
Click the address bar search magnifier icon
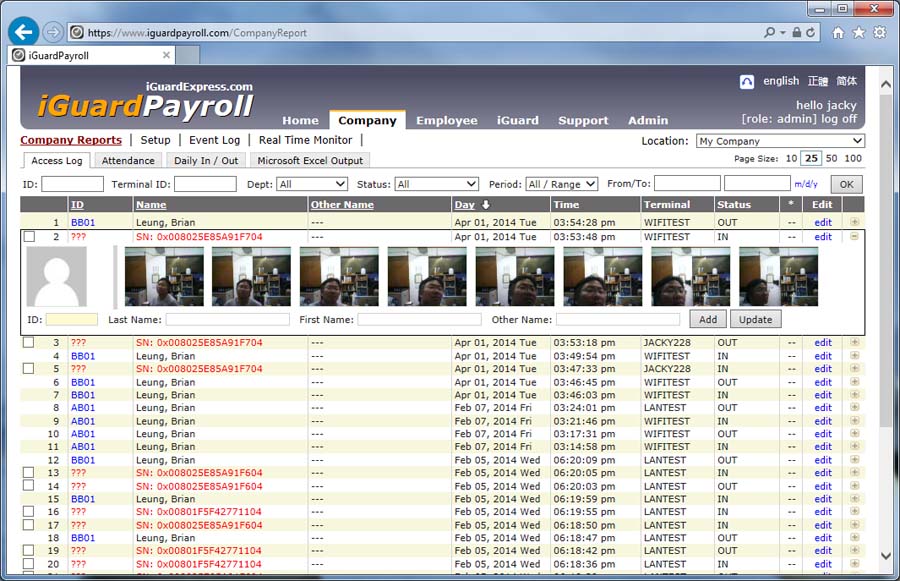click(x=769, y=33)
